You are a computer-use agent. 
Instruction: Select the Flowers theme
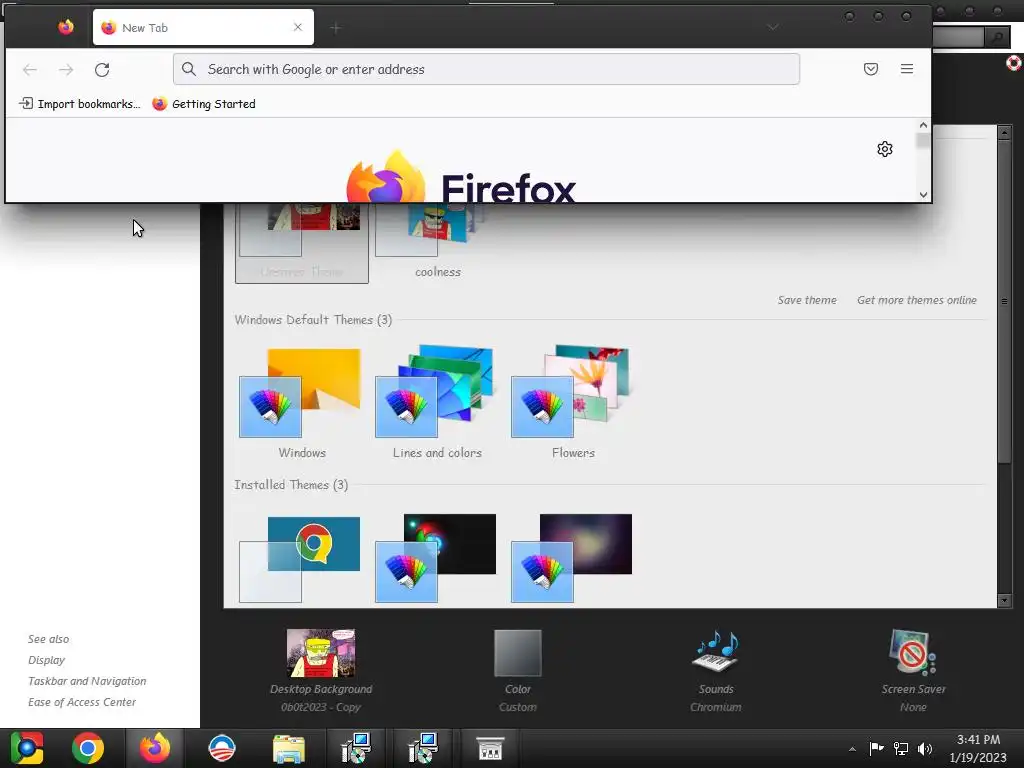[573, 404]
